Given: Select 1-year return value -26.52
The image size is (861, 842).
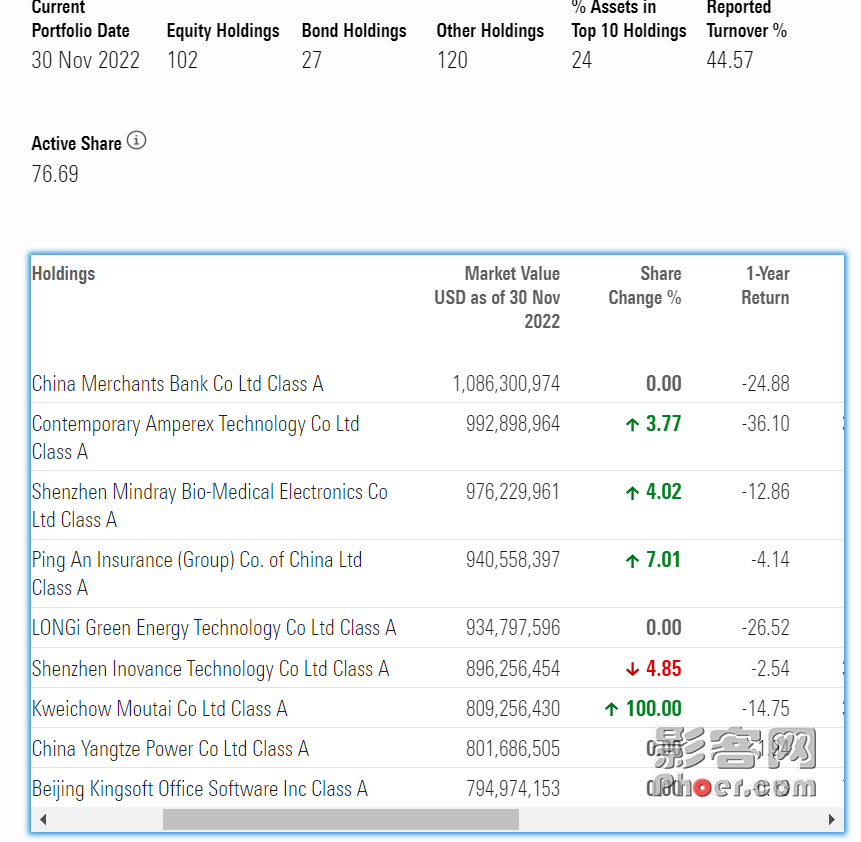Looking at the screenshot, I should [x=765, y=627].
